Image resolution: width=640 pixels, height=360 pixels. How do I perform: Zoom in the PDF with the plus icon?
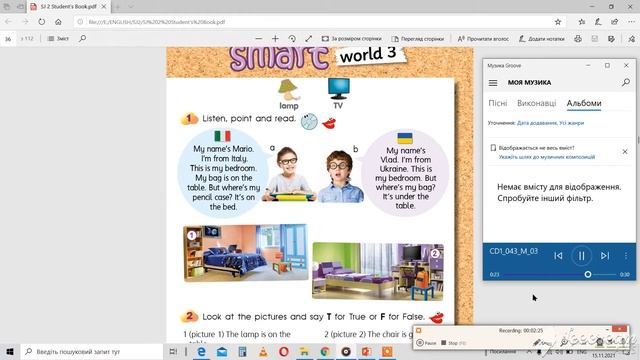[x=275, y=38]
